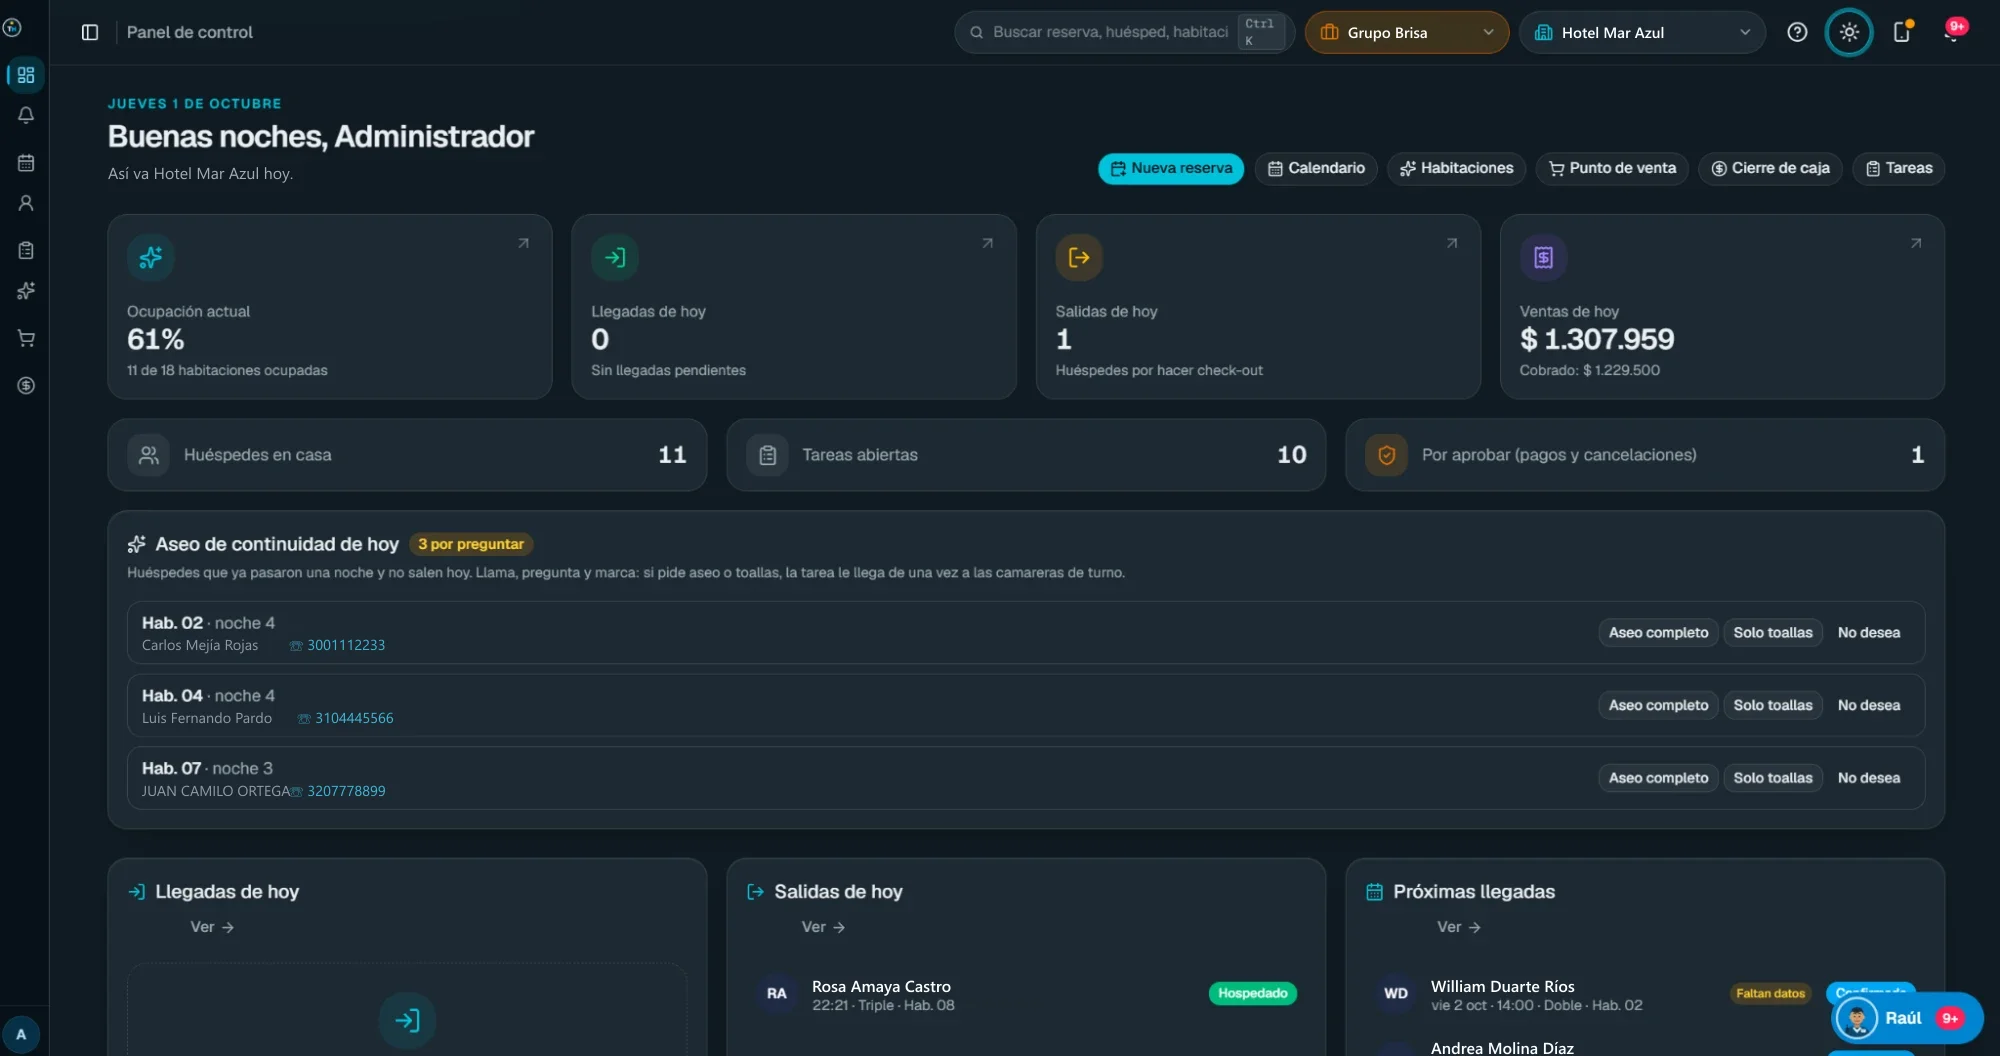The image size is (2000, 1056).
Task: Open Grupo Brisa group dropdown
Action: [1407, 32]
